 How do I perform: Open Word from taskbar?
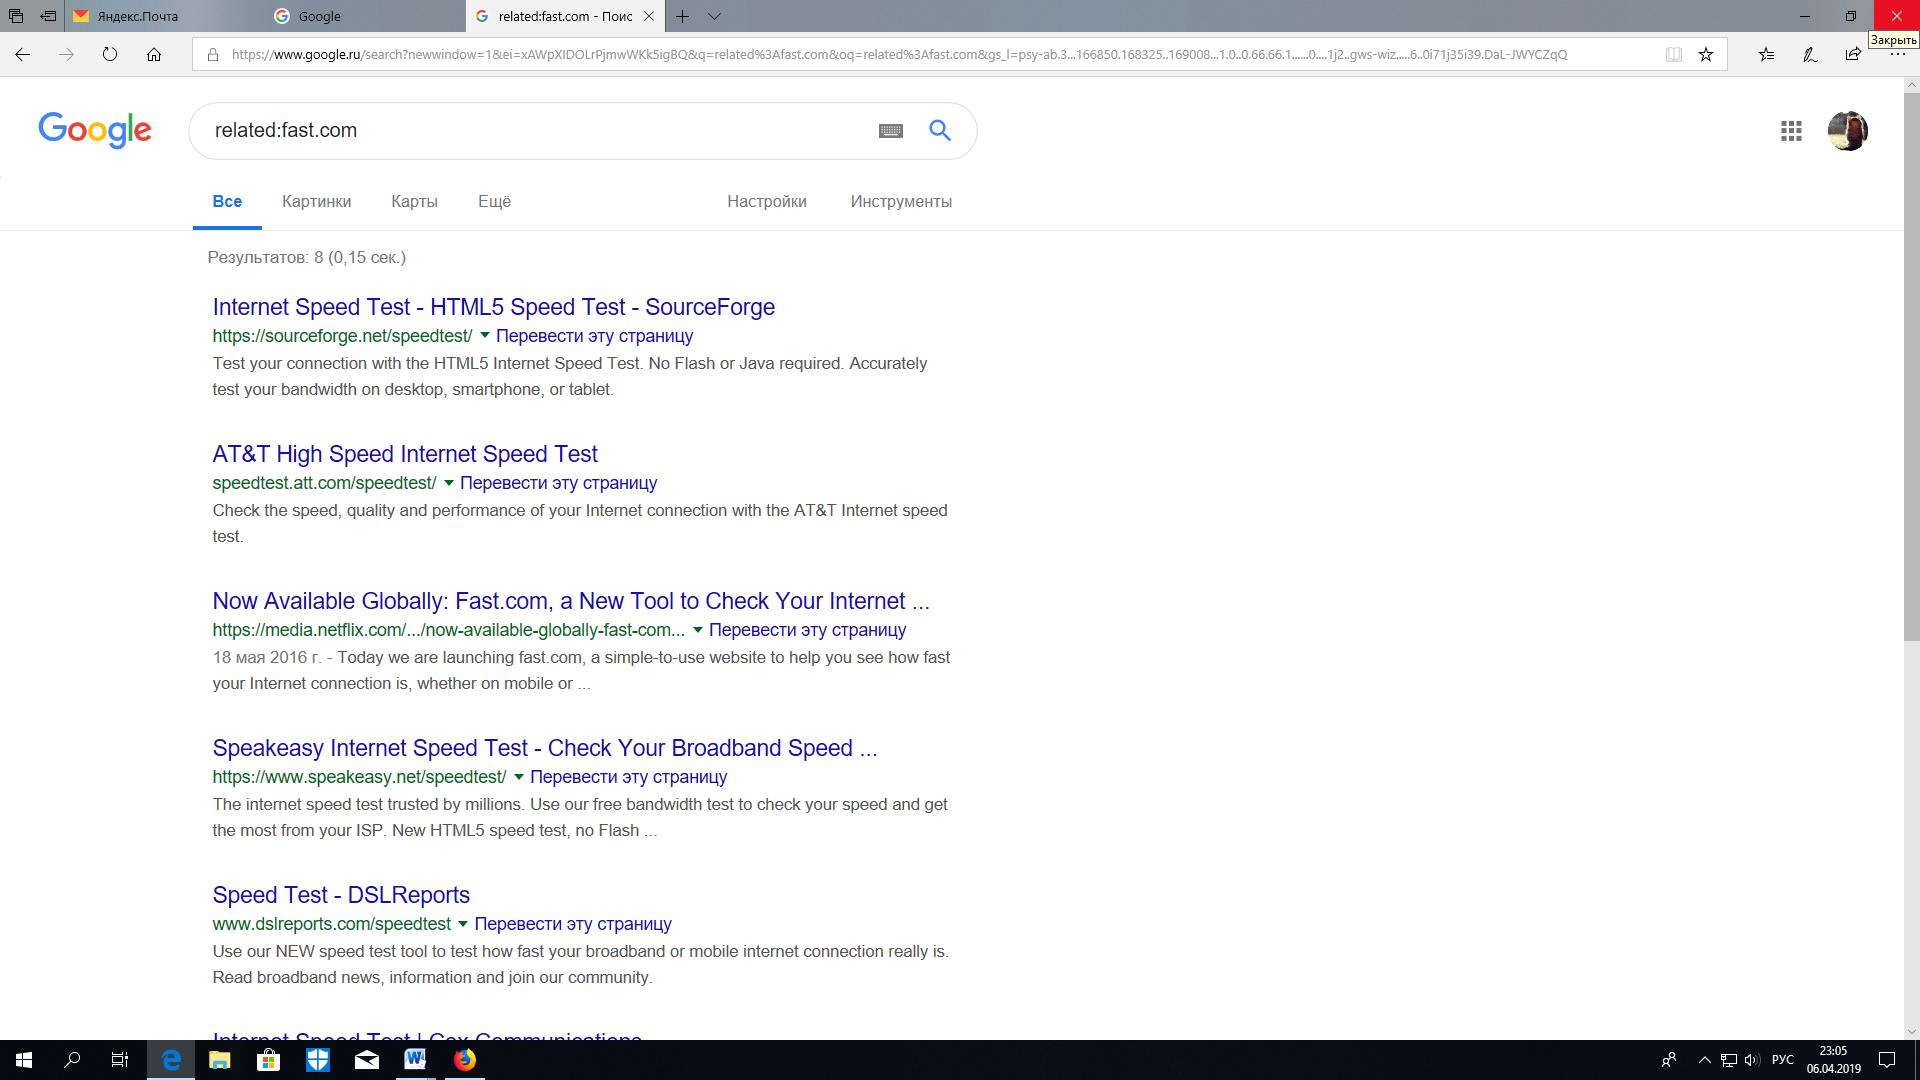tap(415, 1060)
